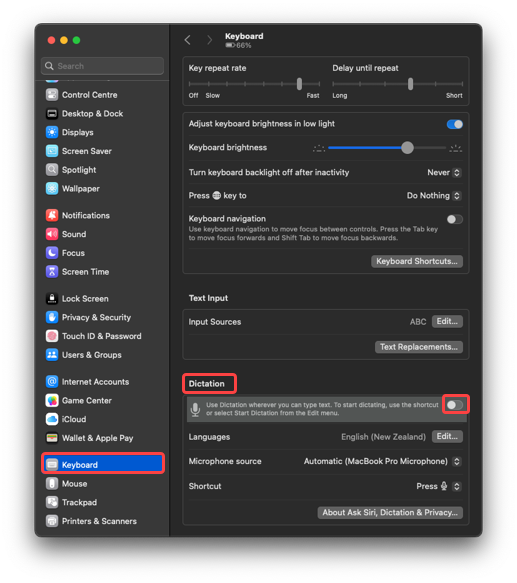Click Edit… next to Input Sources

click(447, 321)
